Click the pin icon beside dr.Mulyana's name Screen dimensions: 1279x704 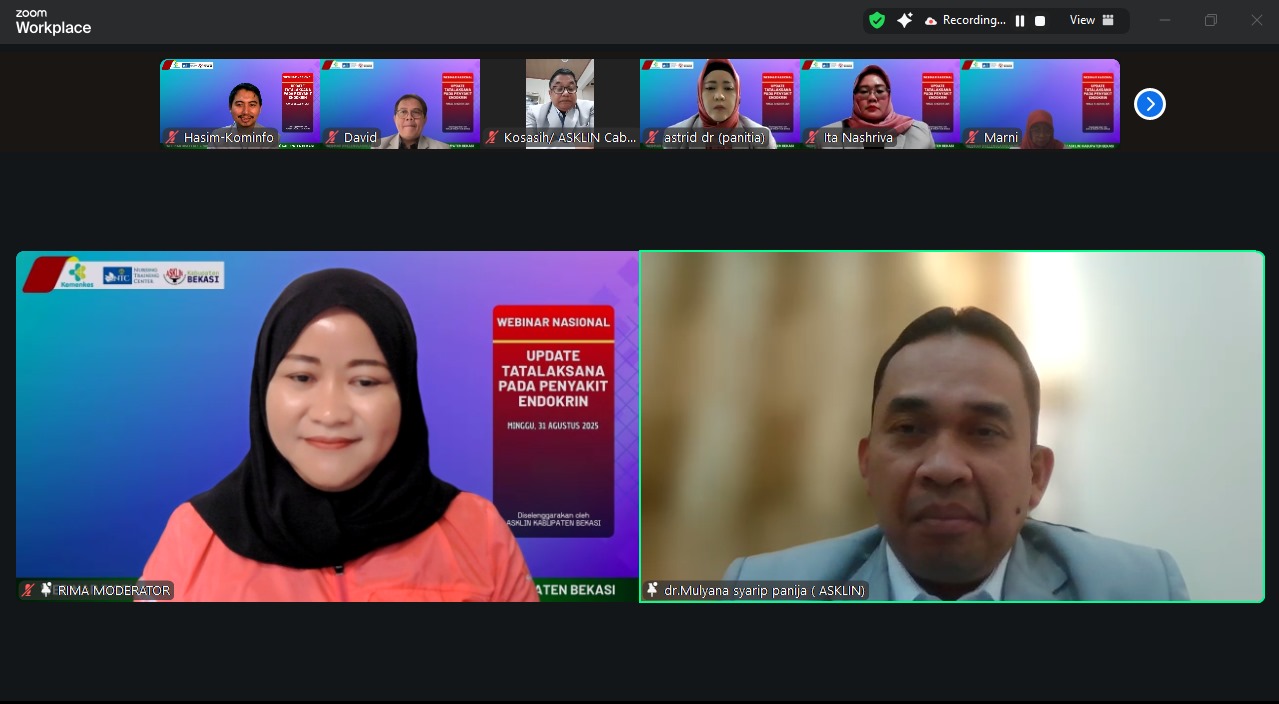click(x=653, y=590)
